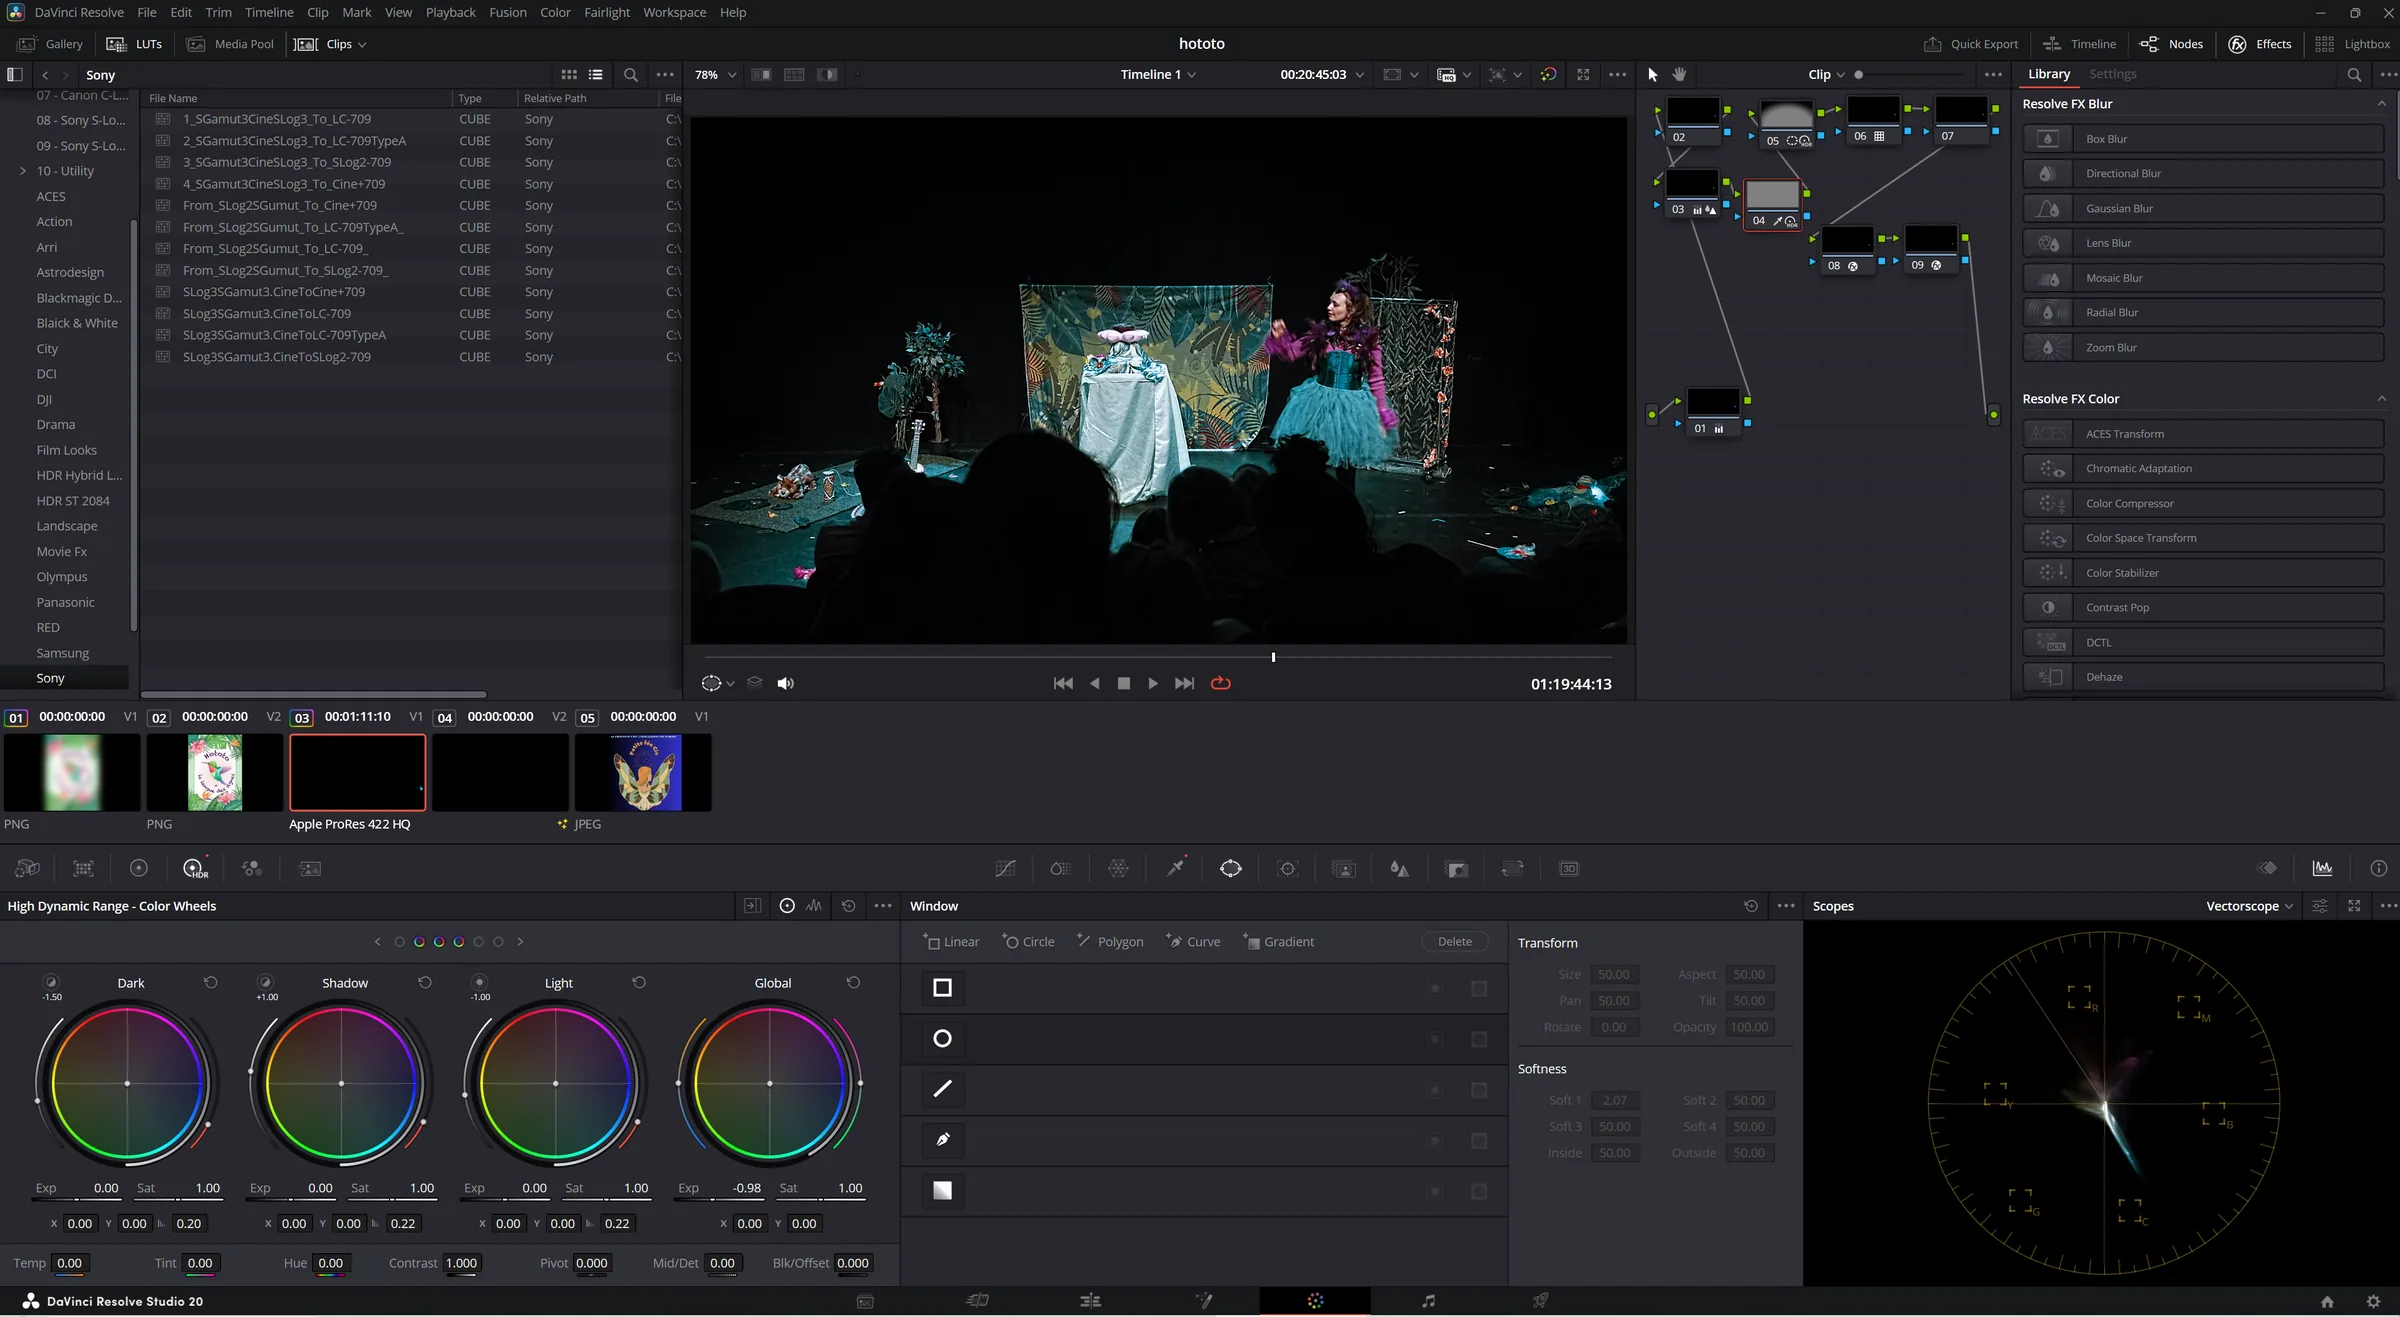Select the hand pan tool in node editor
This screenshot has width=2400, height=1317.
click(x=1680, y=74)
